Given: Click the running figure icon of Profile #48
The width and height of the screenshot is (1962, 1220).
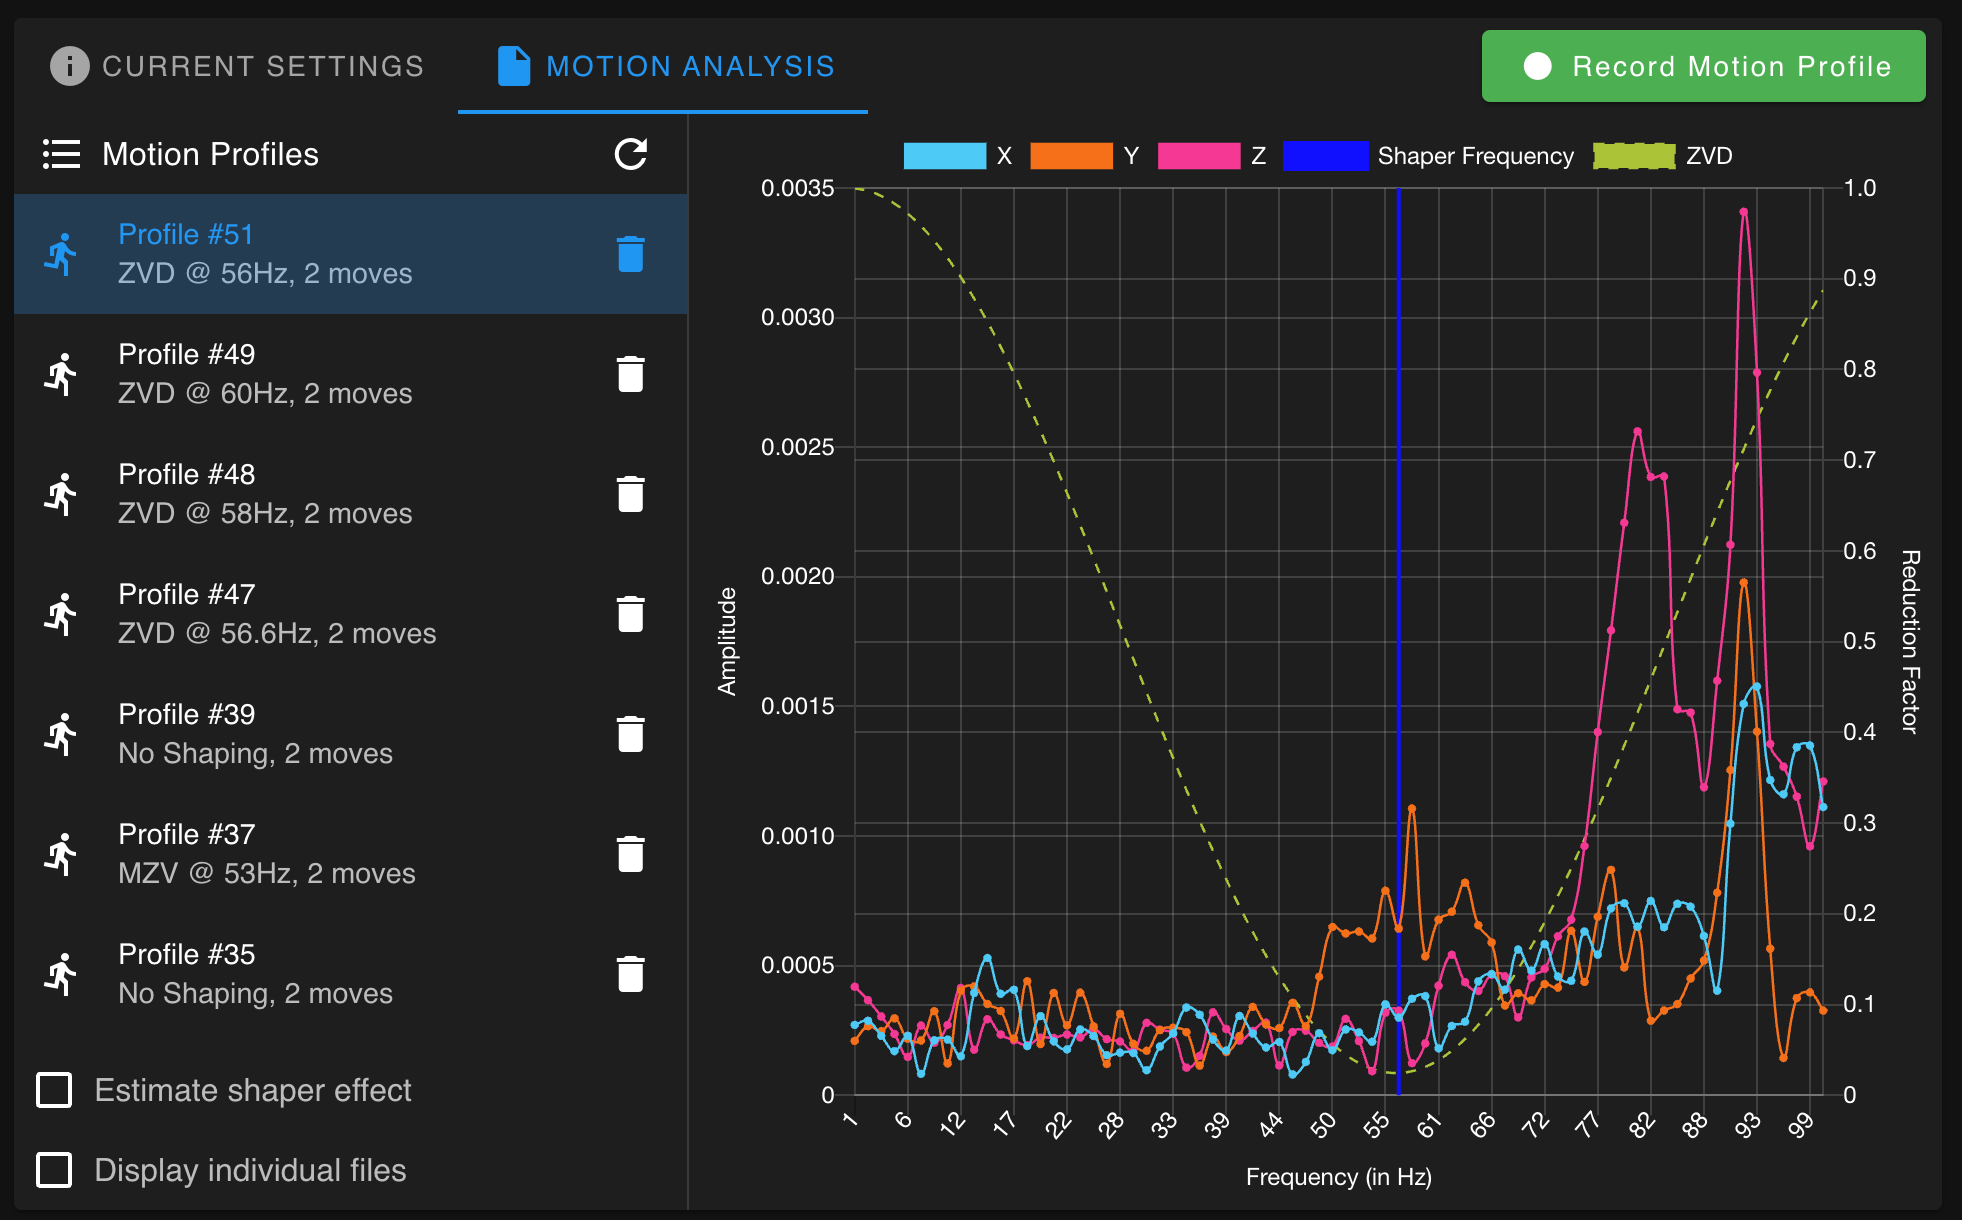Looking at the screenshot, I should pyautogui.click(x=61, y=494).
